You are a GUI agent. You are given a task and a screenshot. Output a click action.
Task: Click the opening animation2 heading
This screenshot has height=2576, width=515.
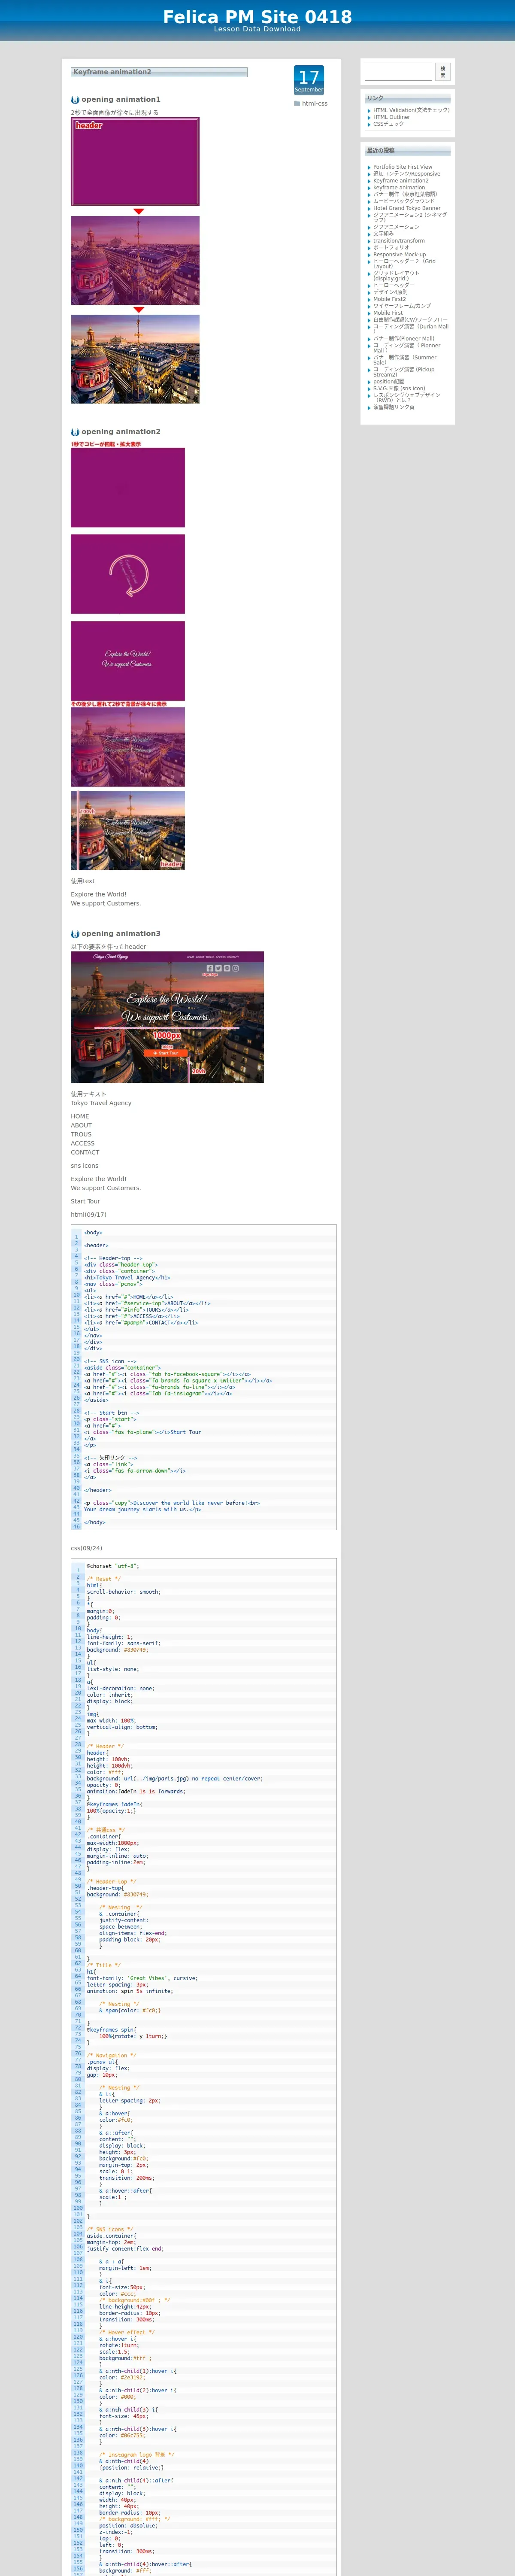pos(121,432)
